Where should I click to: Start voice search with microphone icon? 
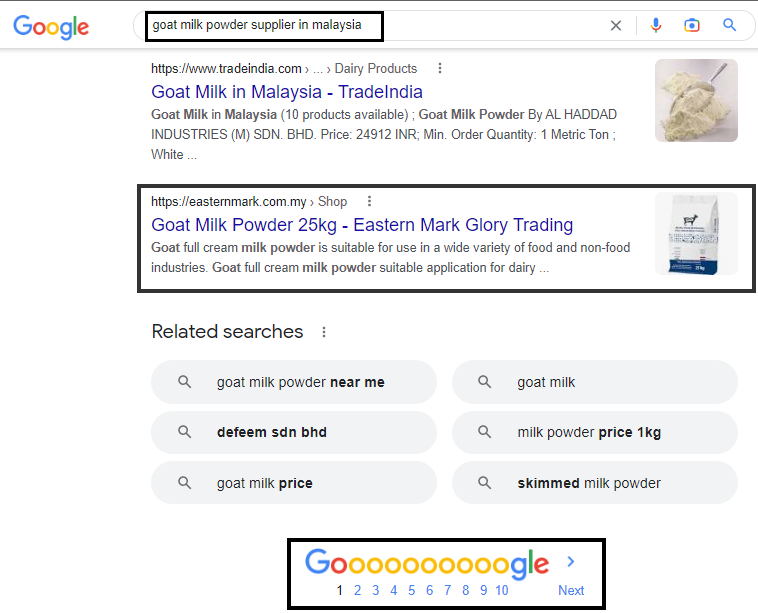[x=656, y=26]
